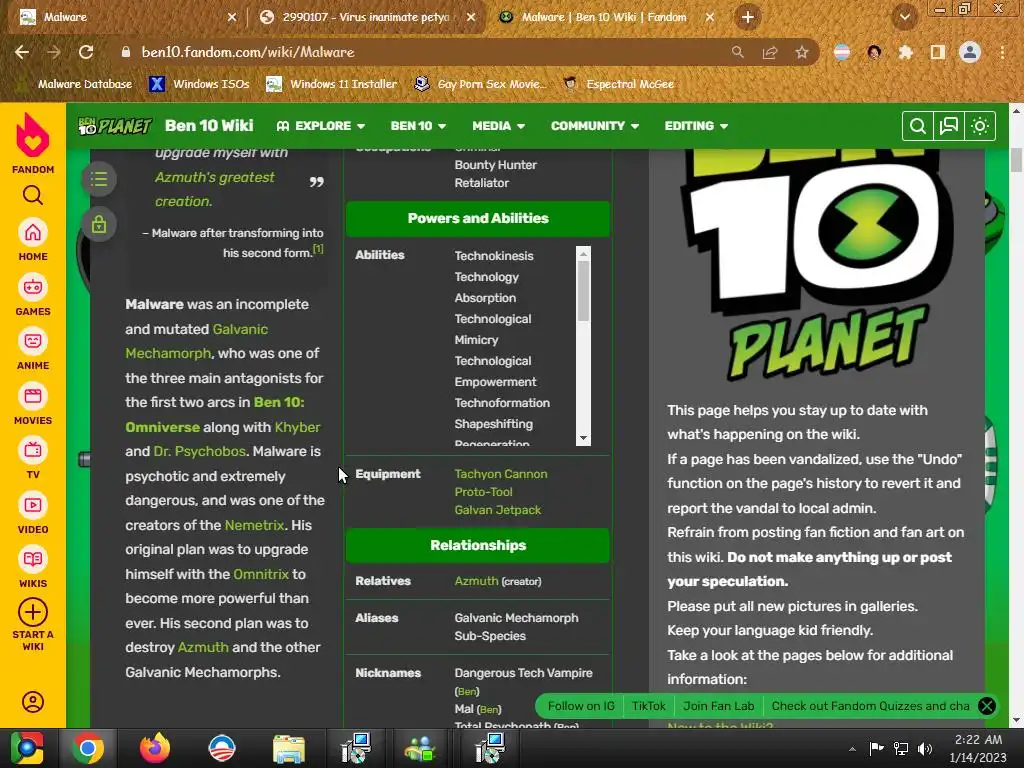The image size is (1024, 768).
Task: Open Chrome profile avatar icon
Action: pos(970,52)
